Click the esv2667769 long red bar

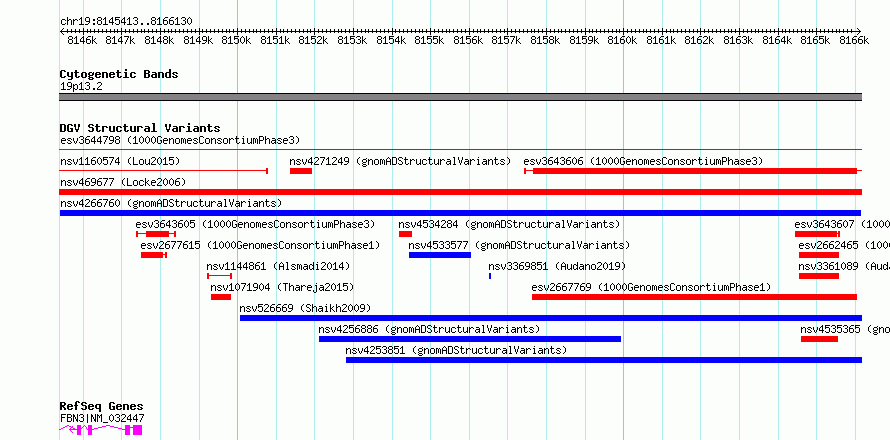[694, 297]
